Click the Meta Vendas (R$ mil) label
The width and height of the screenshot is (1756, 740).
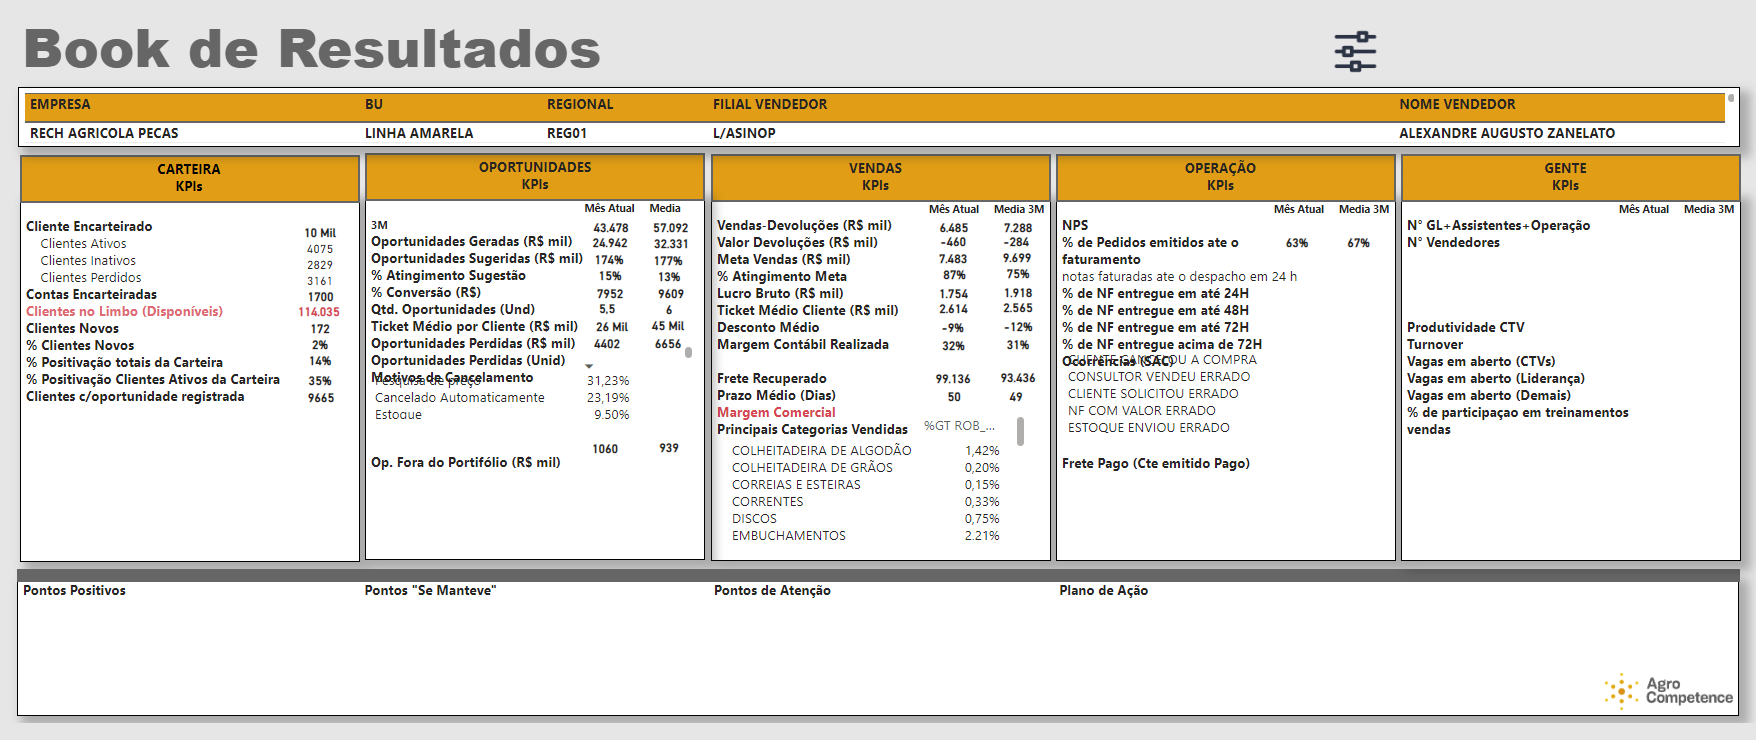[x=783, y=260]
